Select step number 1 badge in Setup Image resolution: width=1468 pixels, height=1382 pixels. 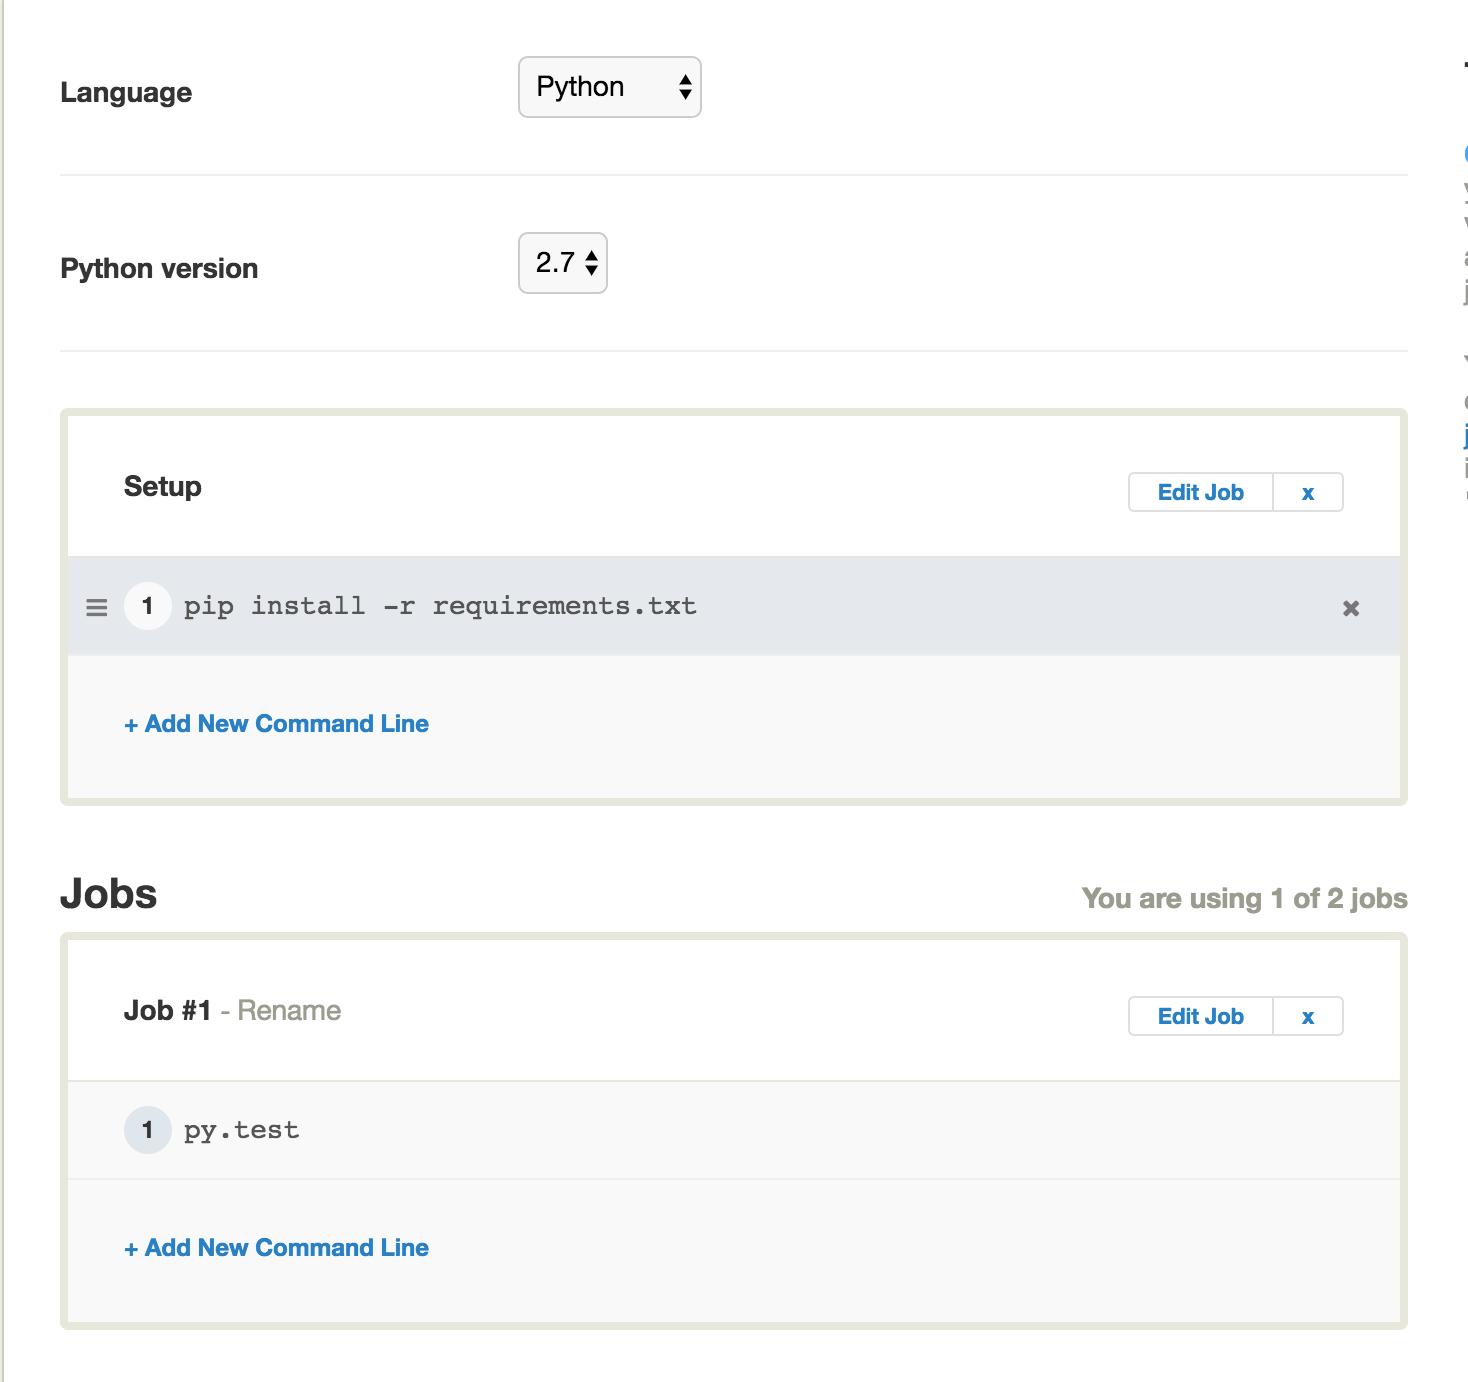[148, 606]
